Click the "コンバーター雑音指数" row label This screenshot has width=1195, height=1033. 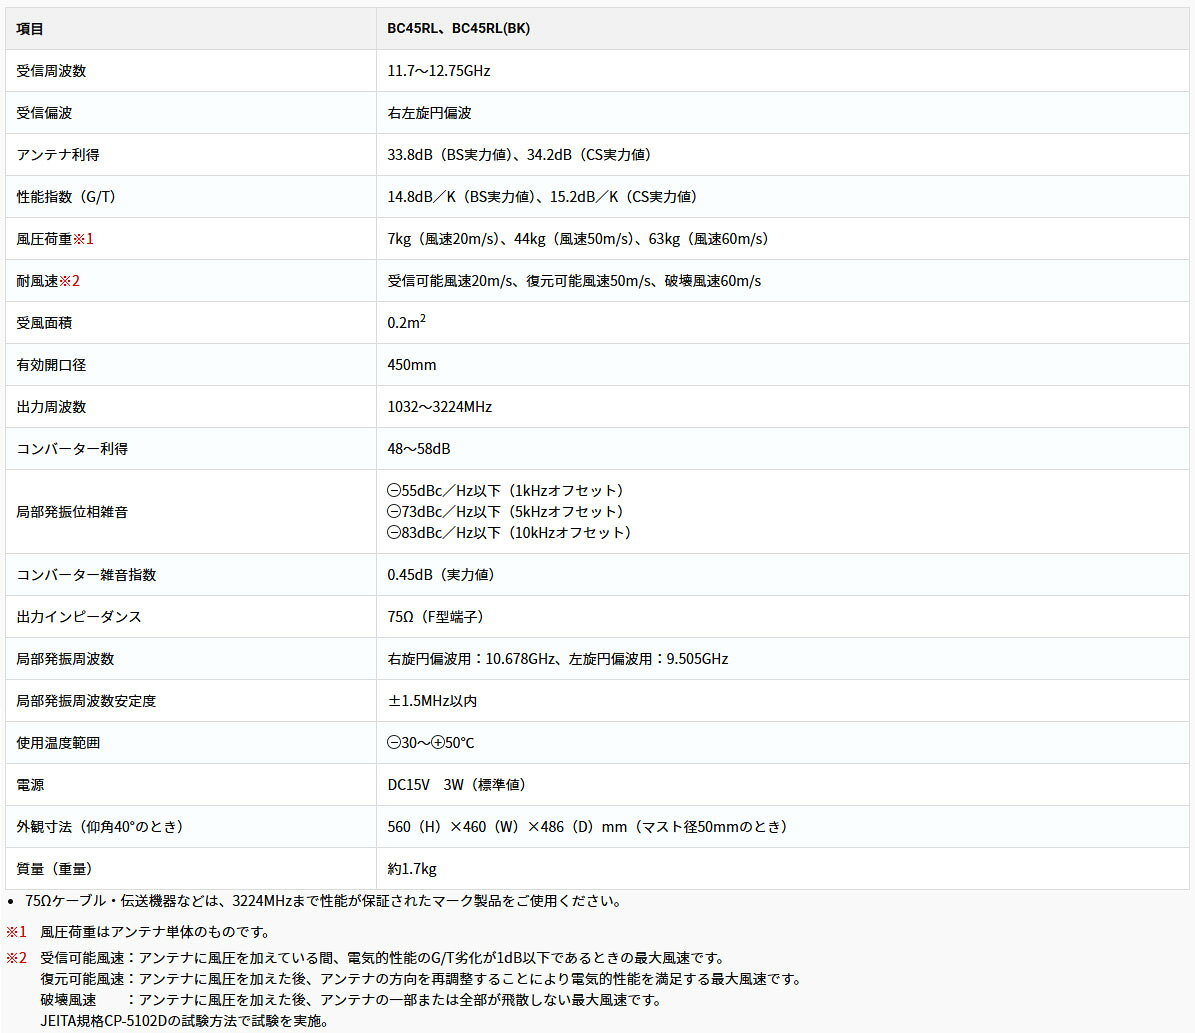tap(86, 575)
